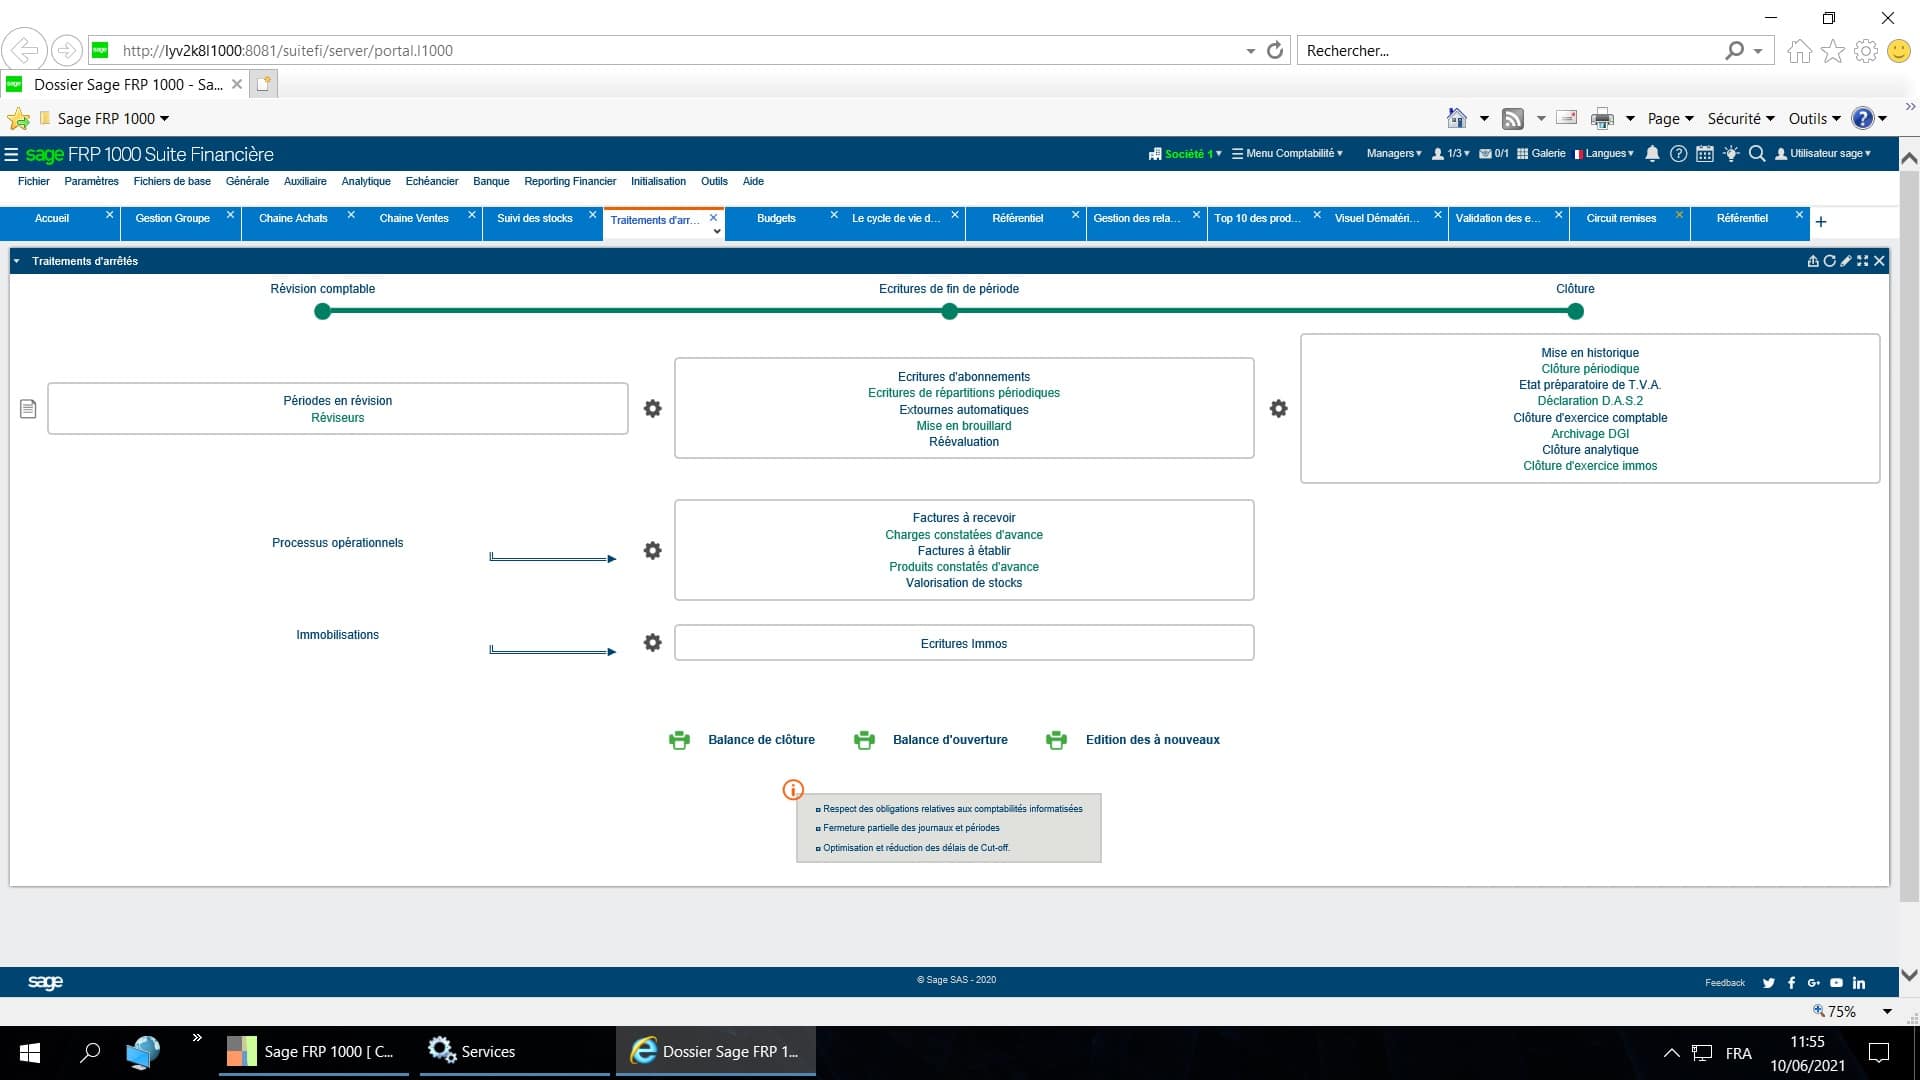This screenshot has width=1920, height=1080.
Task: Click the printer icon for Balance d'ouverture
Action: [x=863, y=740]
